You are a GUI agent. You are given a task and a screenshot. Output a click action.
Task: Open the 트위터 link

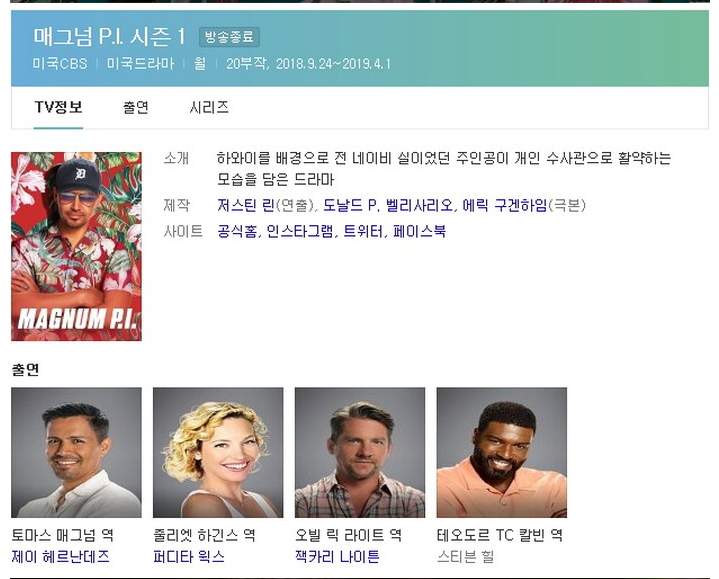click(363, 231)
